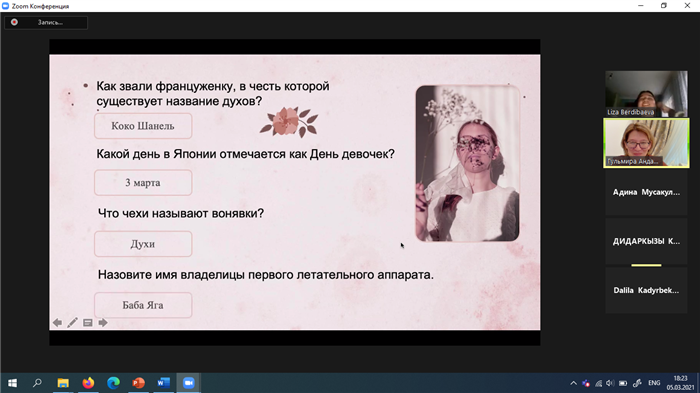Open Word from the taskbar
Viewport: 700px width, 393px height.
tap(163, 383)
